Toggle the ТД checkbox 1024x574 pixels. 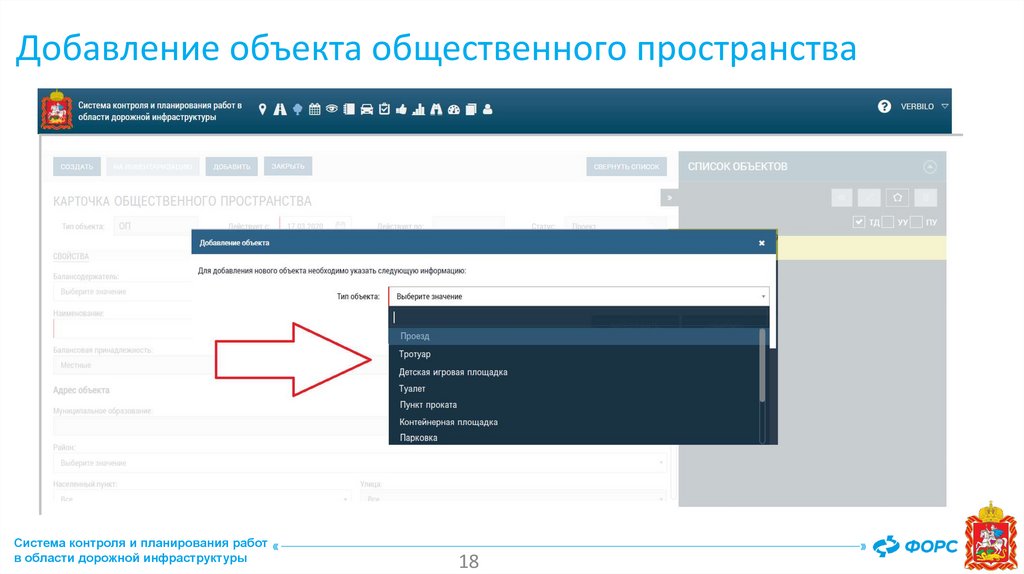click(859, 222)
